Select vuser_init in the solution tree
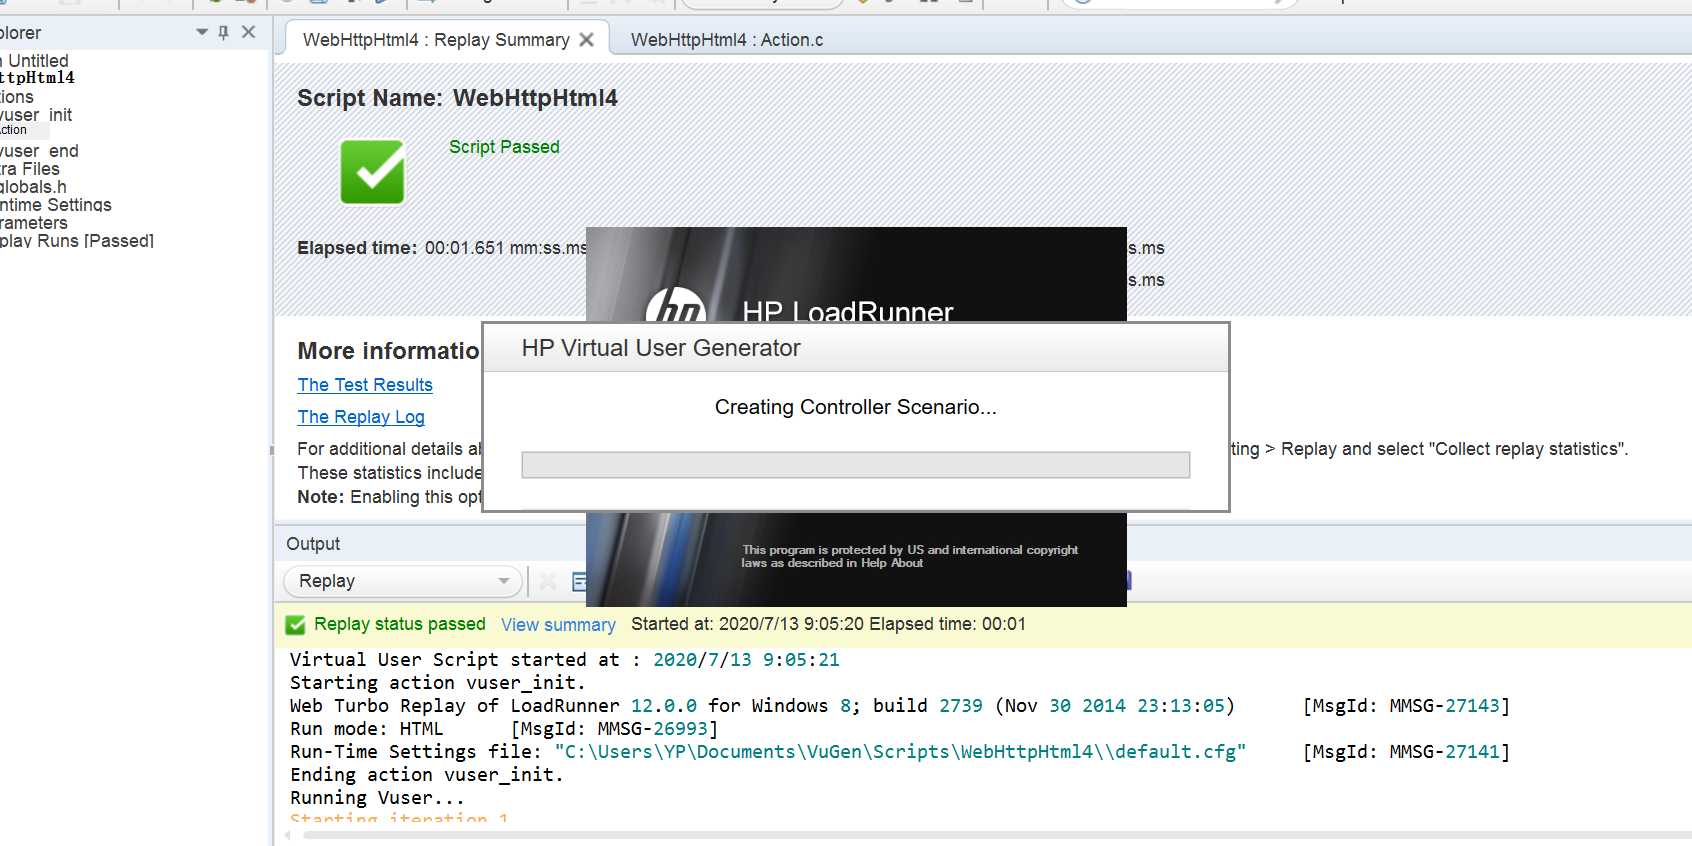This screenshot has height=846, width=1692. click(x=36, y=115)
